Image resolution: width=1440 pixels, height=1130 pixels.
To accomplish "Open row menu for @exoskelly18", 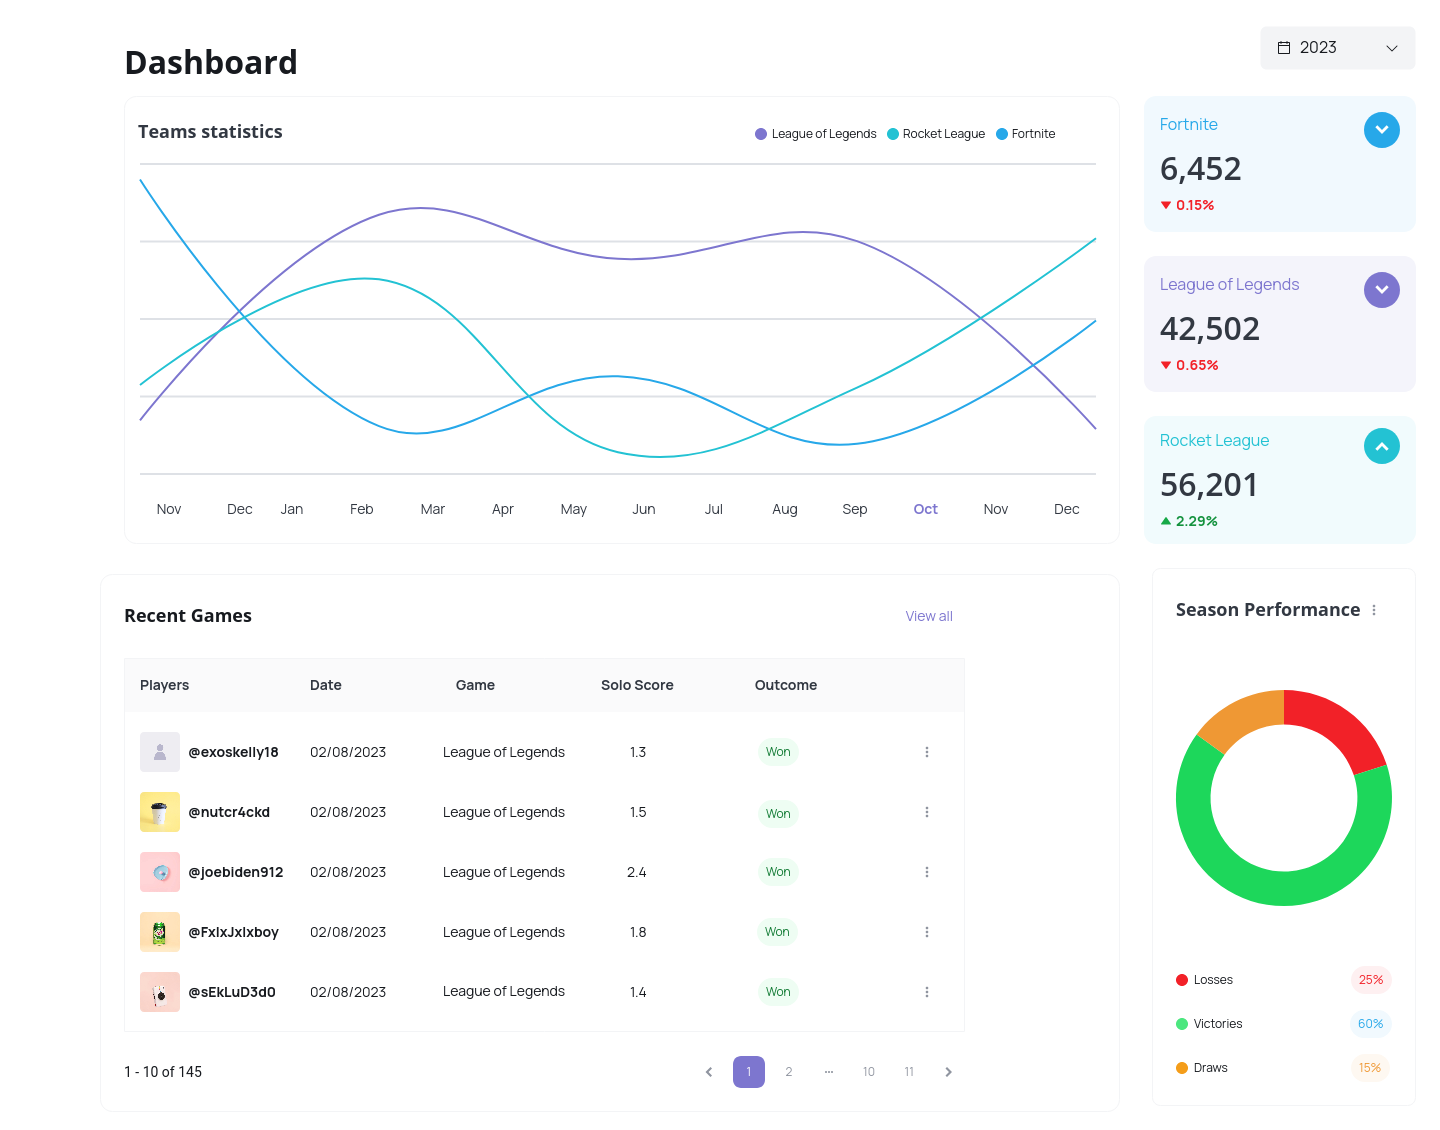I will (927, 752).
